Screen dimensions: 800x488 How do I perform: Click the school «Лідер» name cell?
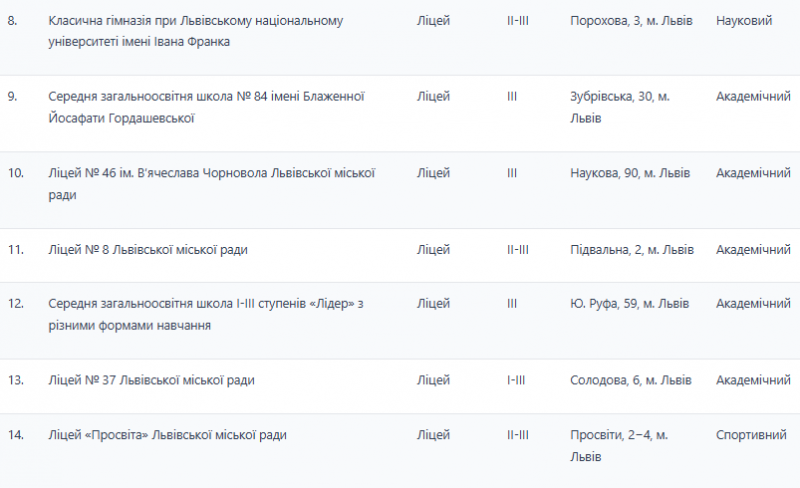tap(205, 314)
